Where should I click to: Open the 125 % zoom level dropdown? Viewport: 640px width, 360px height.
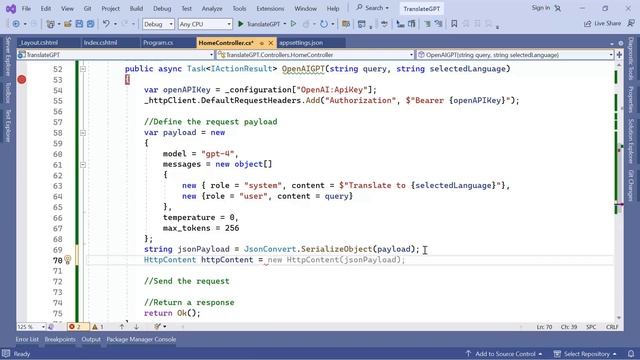(31, 327)
